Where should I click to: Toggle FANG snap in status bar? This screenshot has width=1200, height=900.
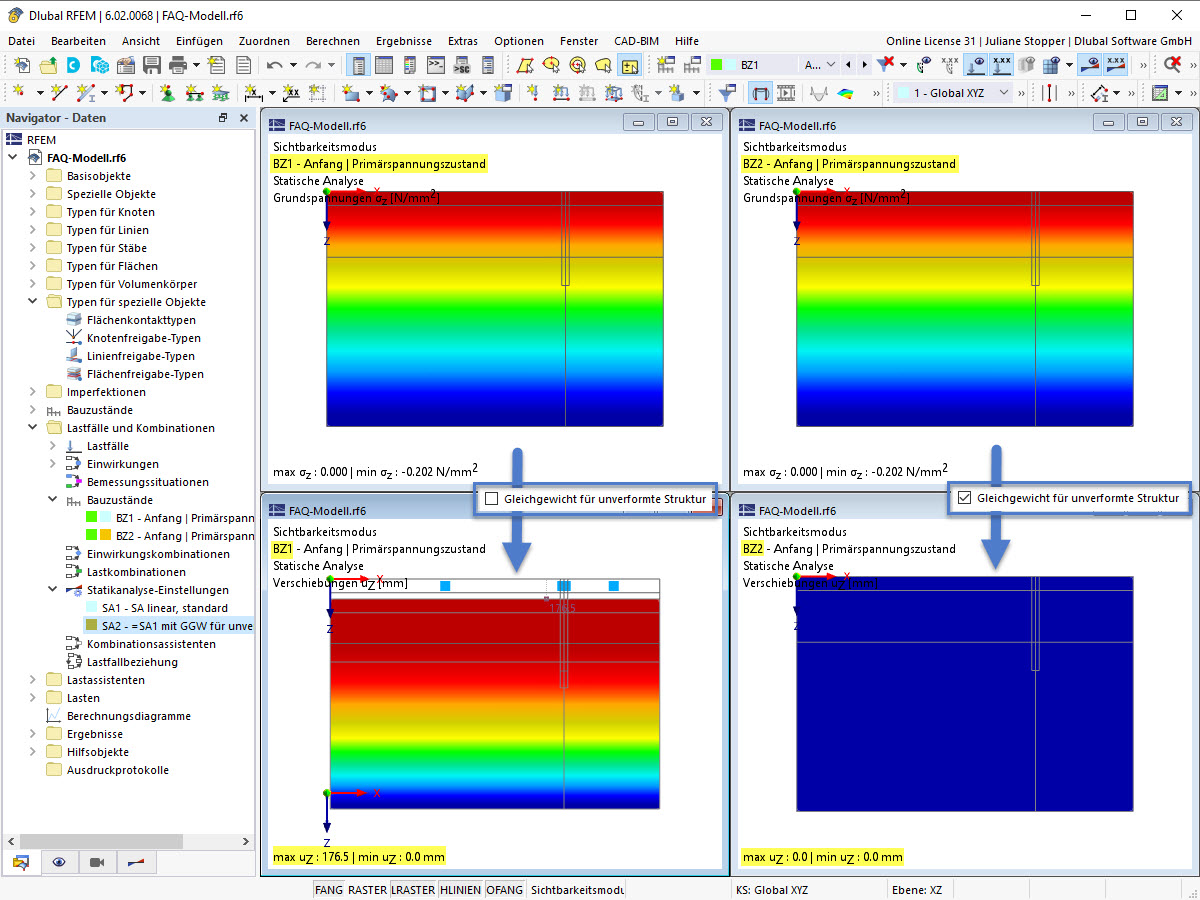(x=328, y=889)
